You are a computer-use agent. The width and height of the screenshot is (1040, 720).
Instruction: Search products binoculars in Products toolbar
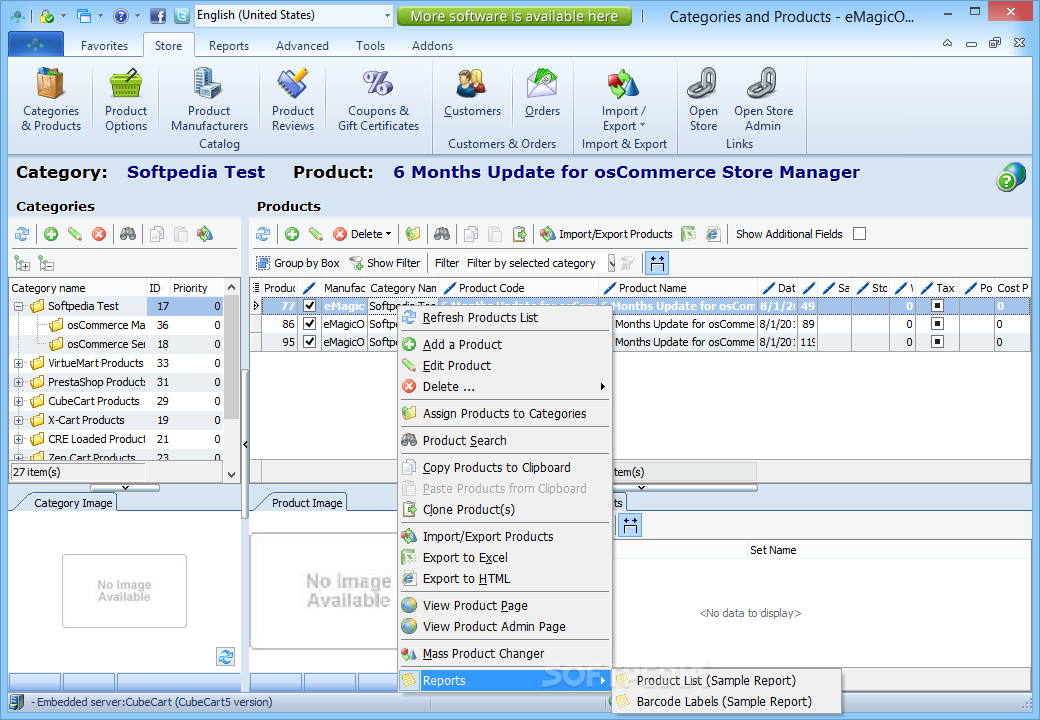click(442, 234)
